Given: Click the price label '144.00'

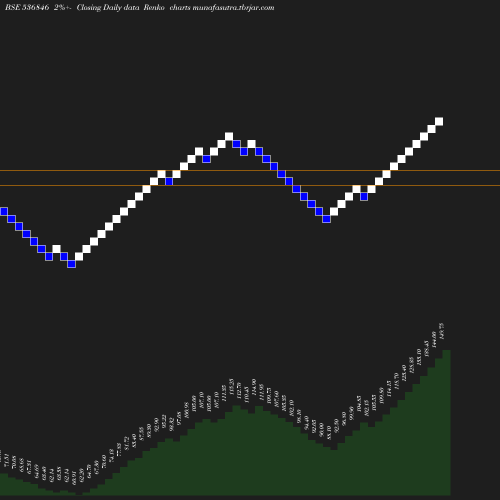Looking at the screenshot, I should pos(434,340).
